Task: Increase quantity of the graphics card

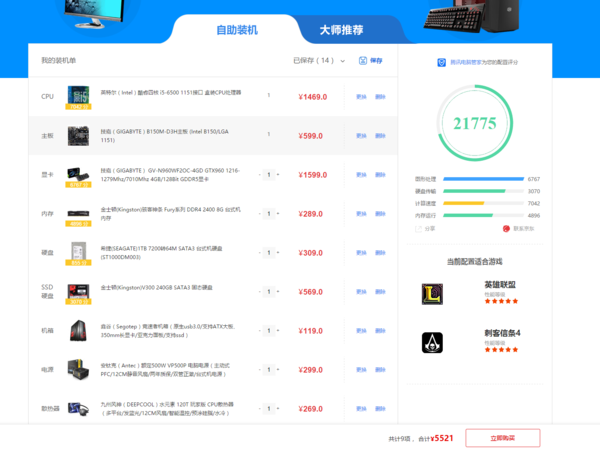Action: click(278, 175)
